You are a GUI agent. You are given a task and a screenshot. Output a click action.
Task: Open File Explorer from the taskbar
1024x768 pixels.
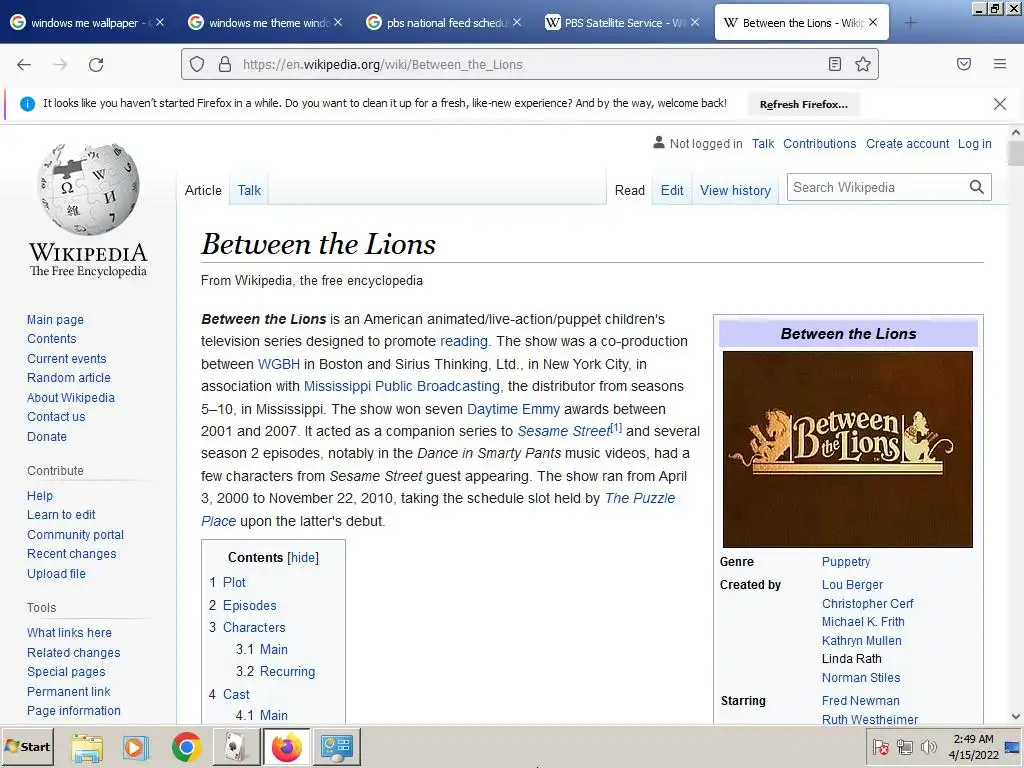[87, 747]
